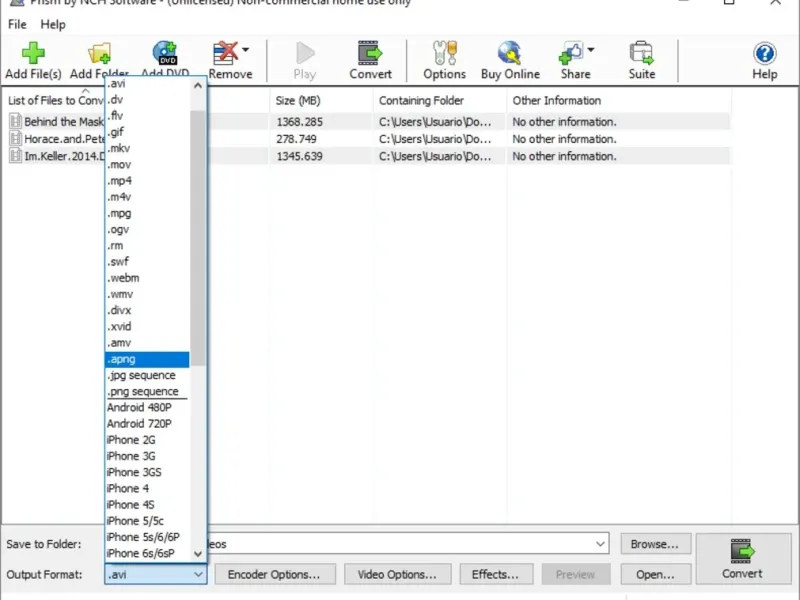
Task: Select iPhone 3G preset
Action: [x=147, y=456]
